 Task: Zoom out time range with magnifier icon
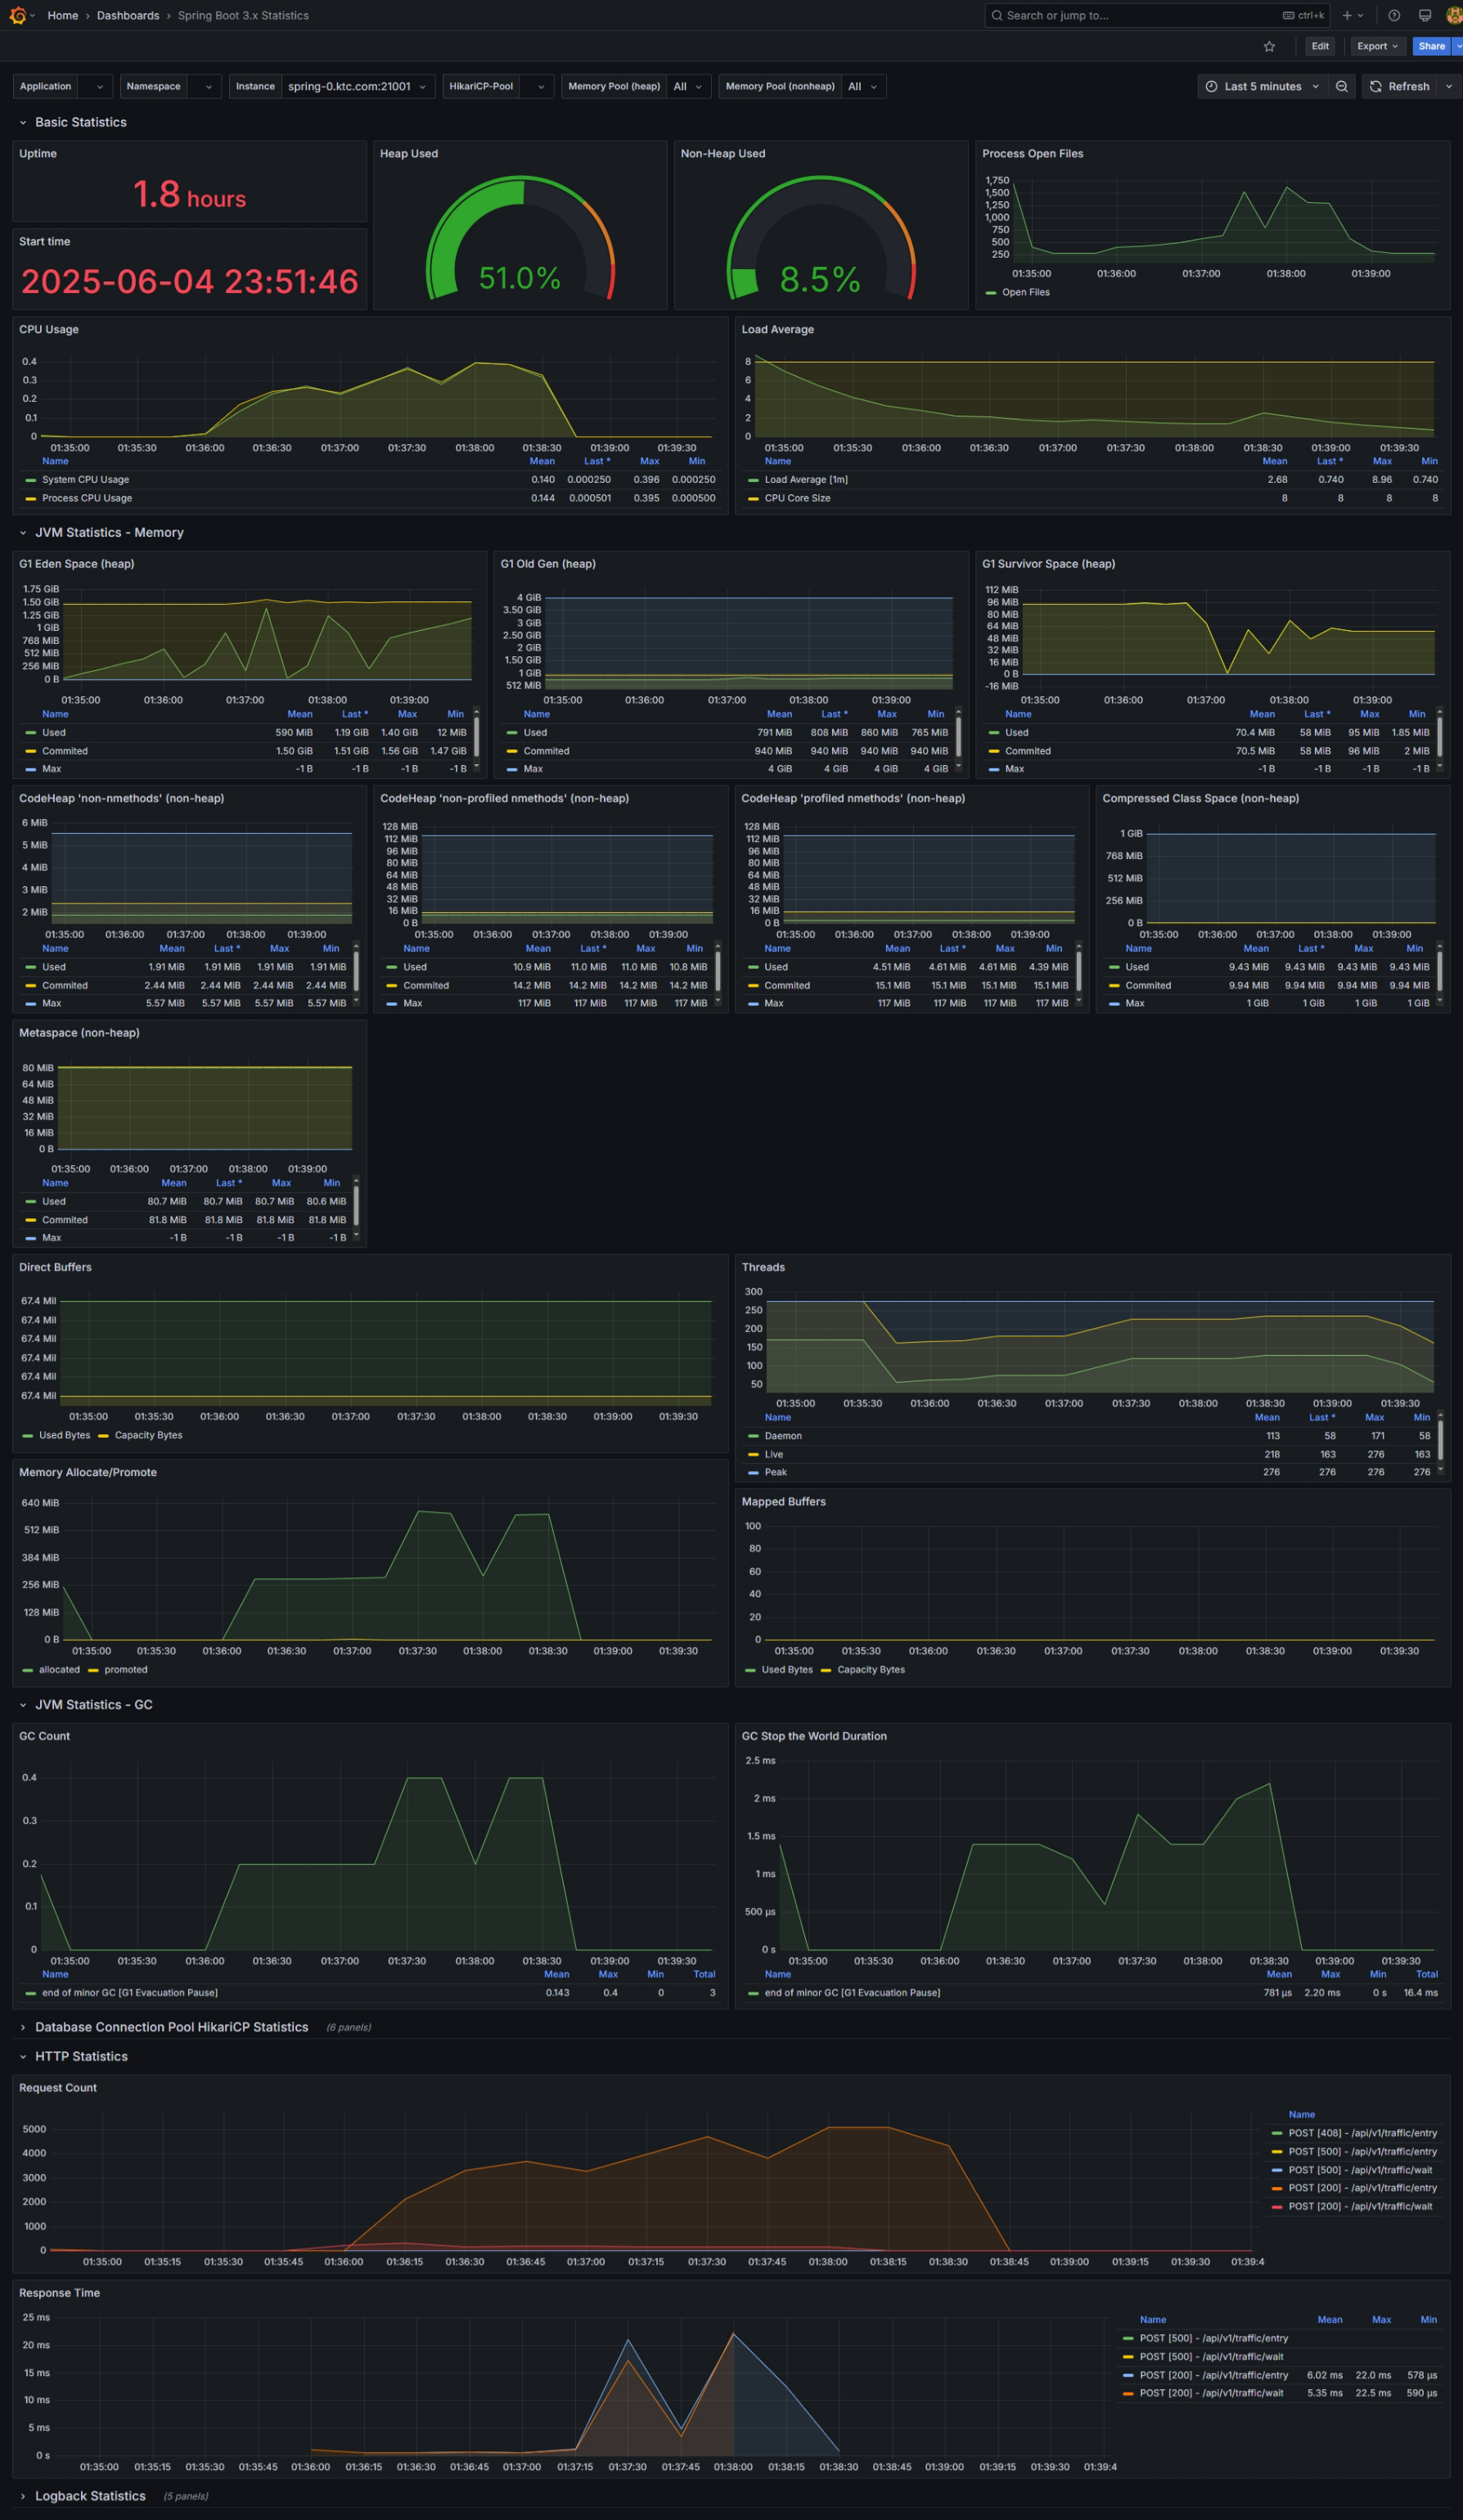(1342, 86)
